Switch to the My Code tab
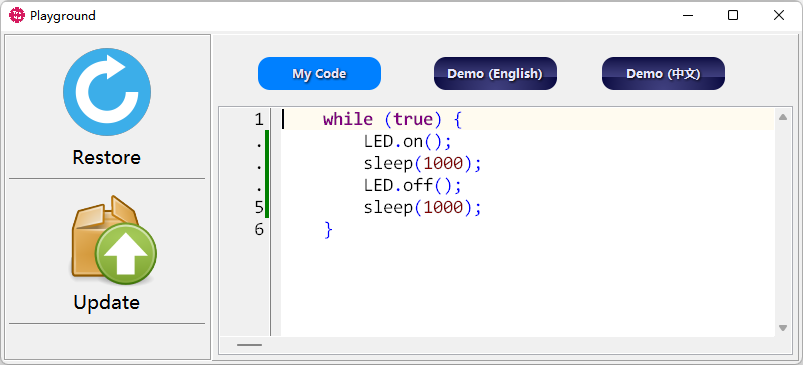This screenshot has height=365, width=803. click(319, 74)
